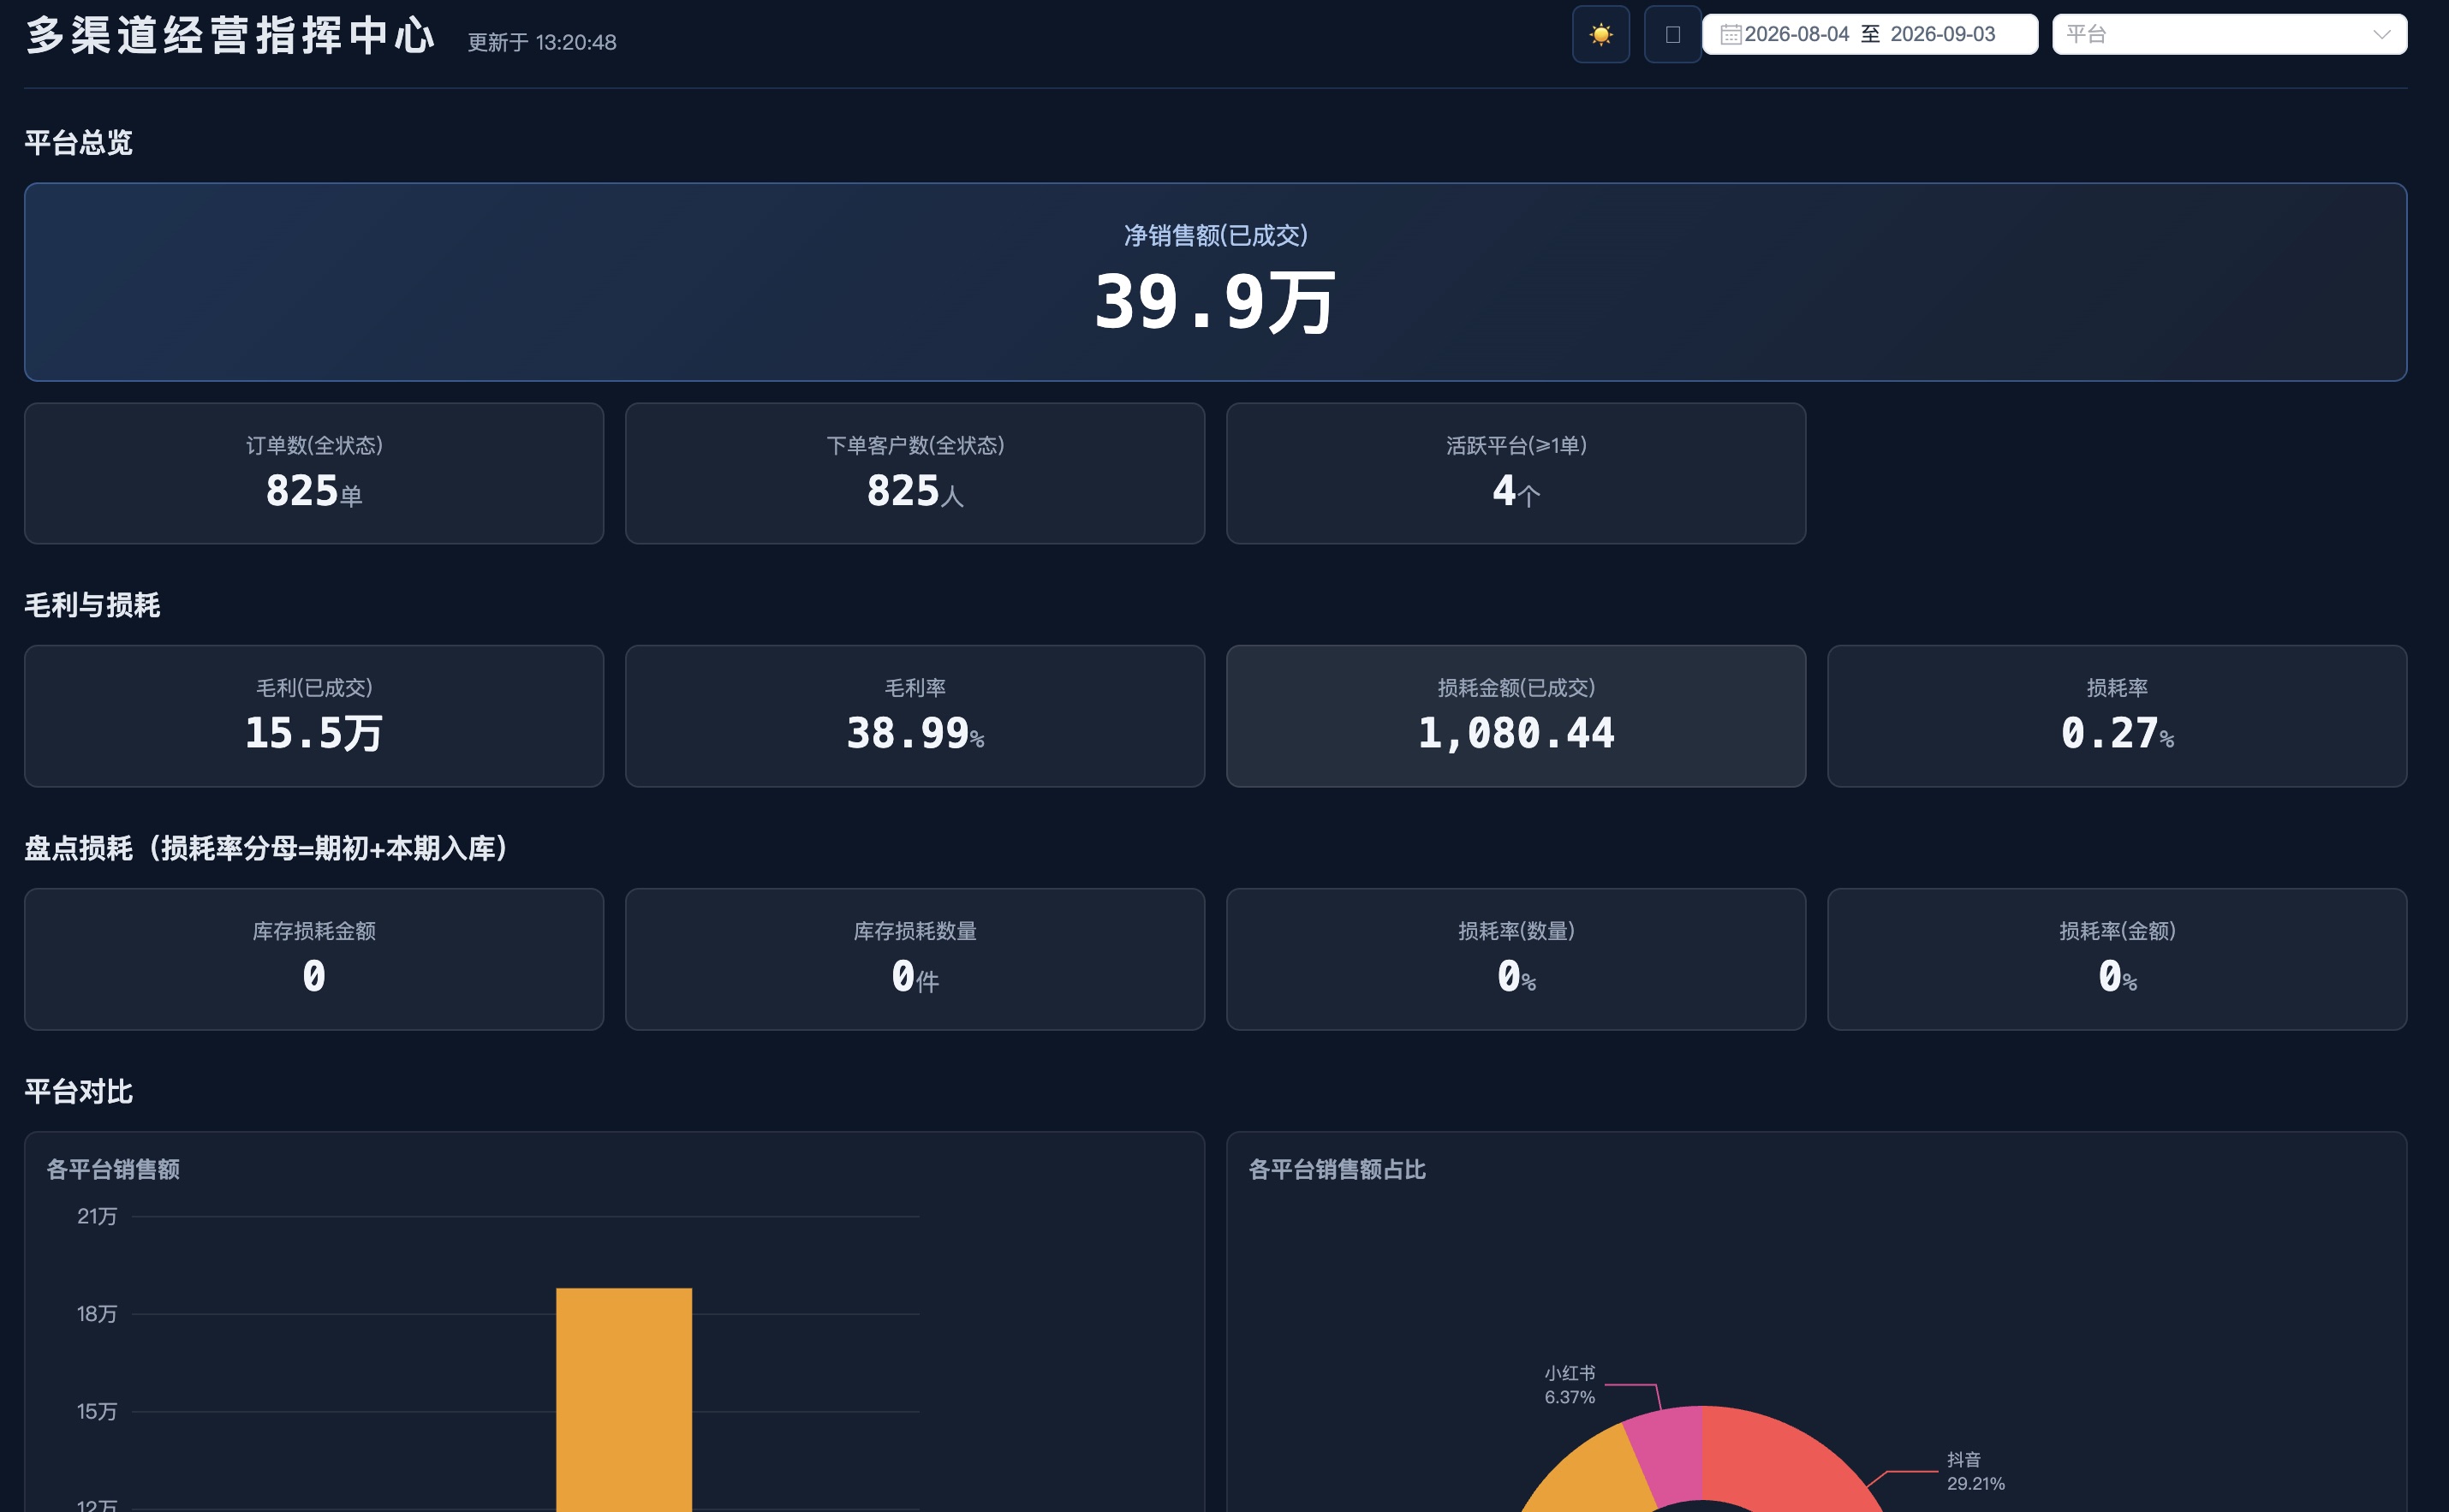Image resolution: width=2449 pixels, height=1512 pixels.
Task: Click the 21万 axis label
Action: point(97,1216)
